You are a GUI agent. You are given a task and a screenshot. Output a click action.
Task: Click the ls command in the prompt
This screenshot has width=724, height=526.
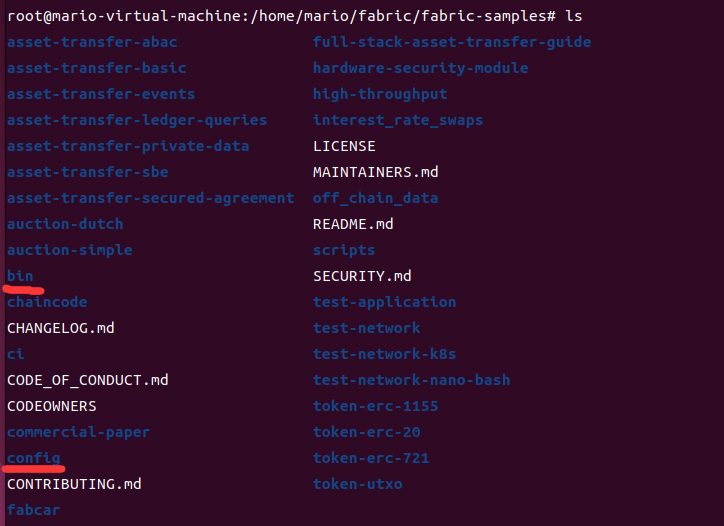[573, 17]
